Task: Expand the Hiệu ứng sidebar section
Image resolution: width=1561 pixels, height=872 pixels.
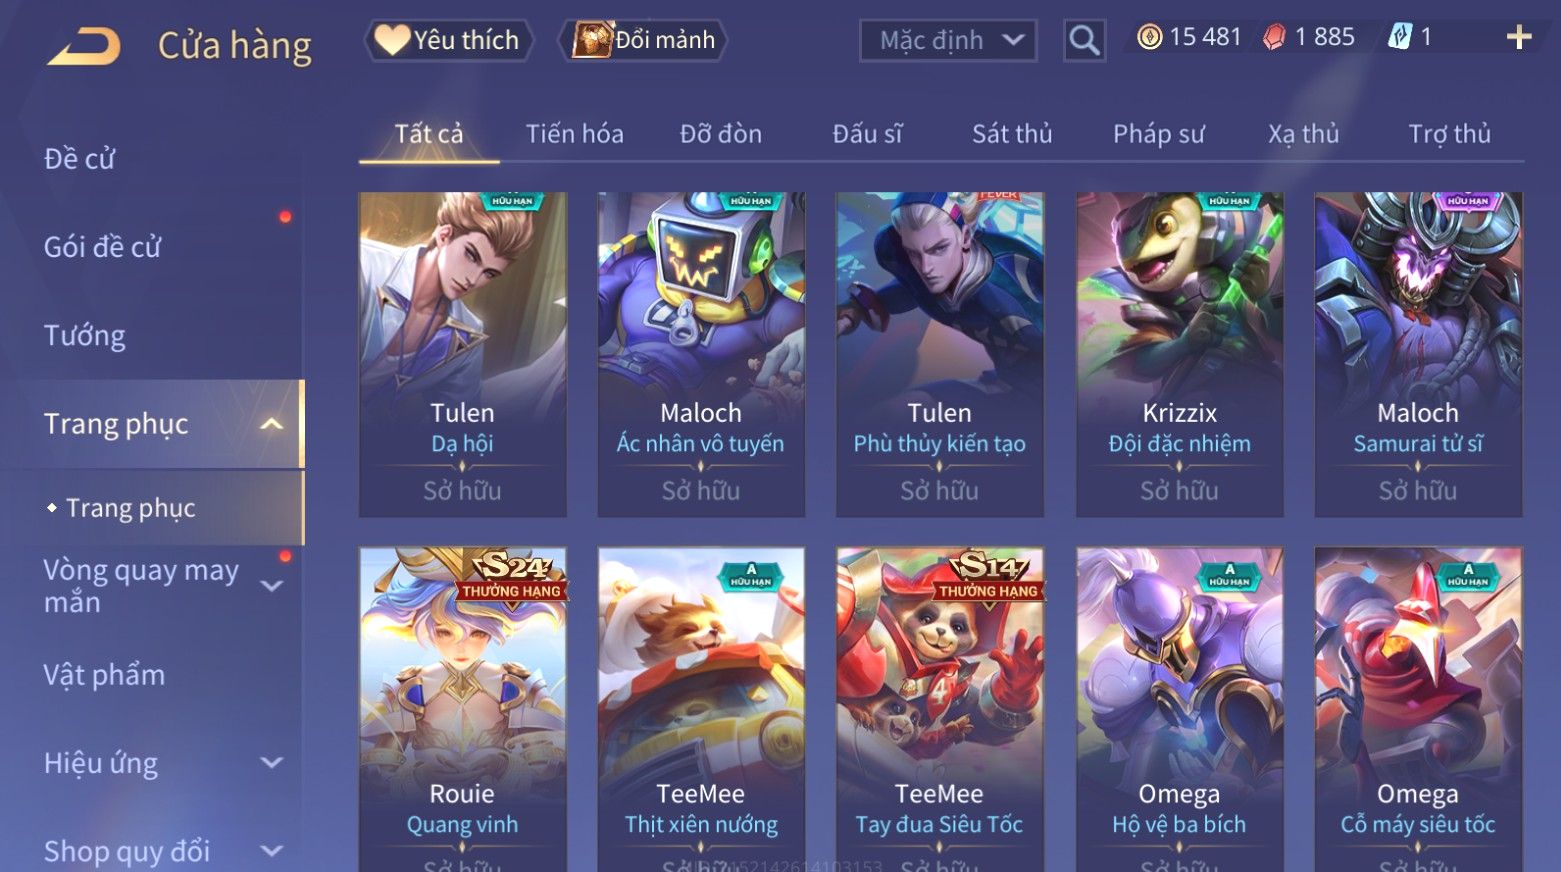Action: [271, 763]
